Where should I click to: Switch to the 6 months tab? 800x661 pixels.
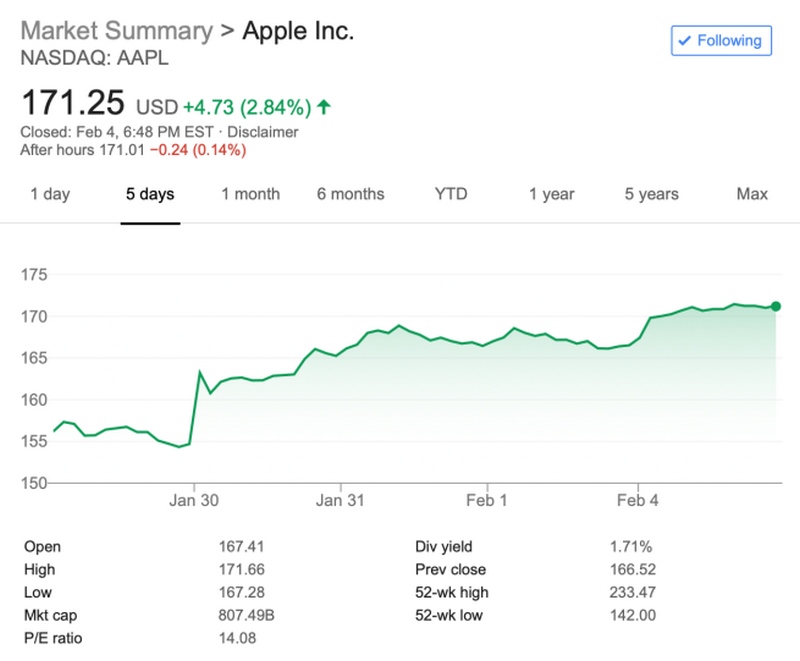(351, 194)
